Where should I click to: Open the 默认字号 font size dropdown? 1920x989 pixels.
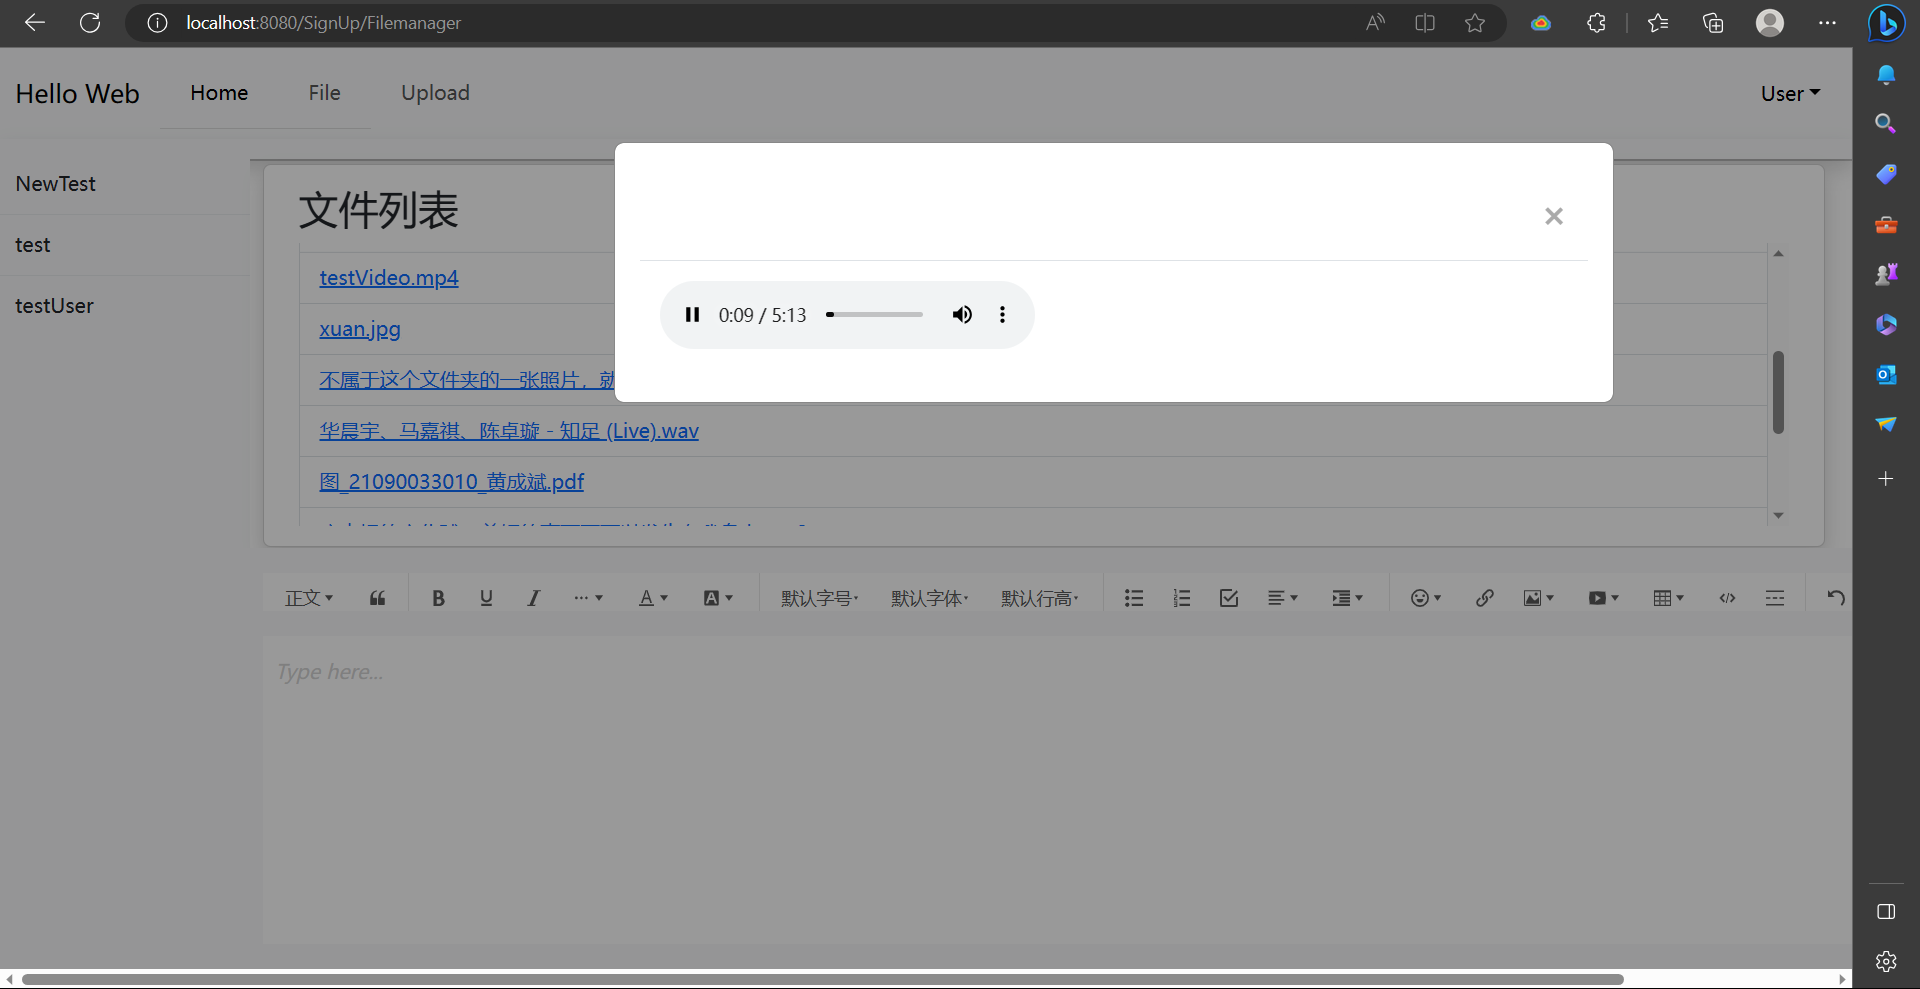tap(820, 598)
